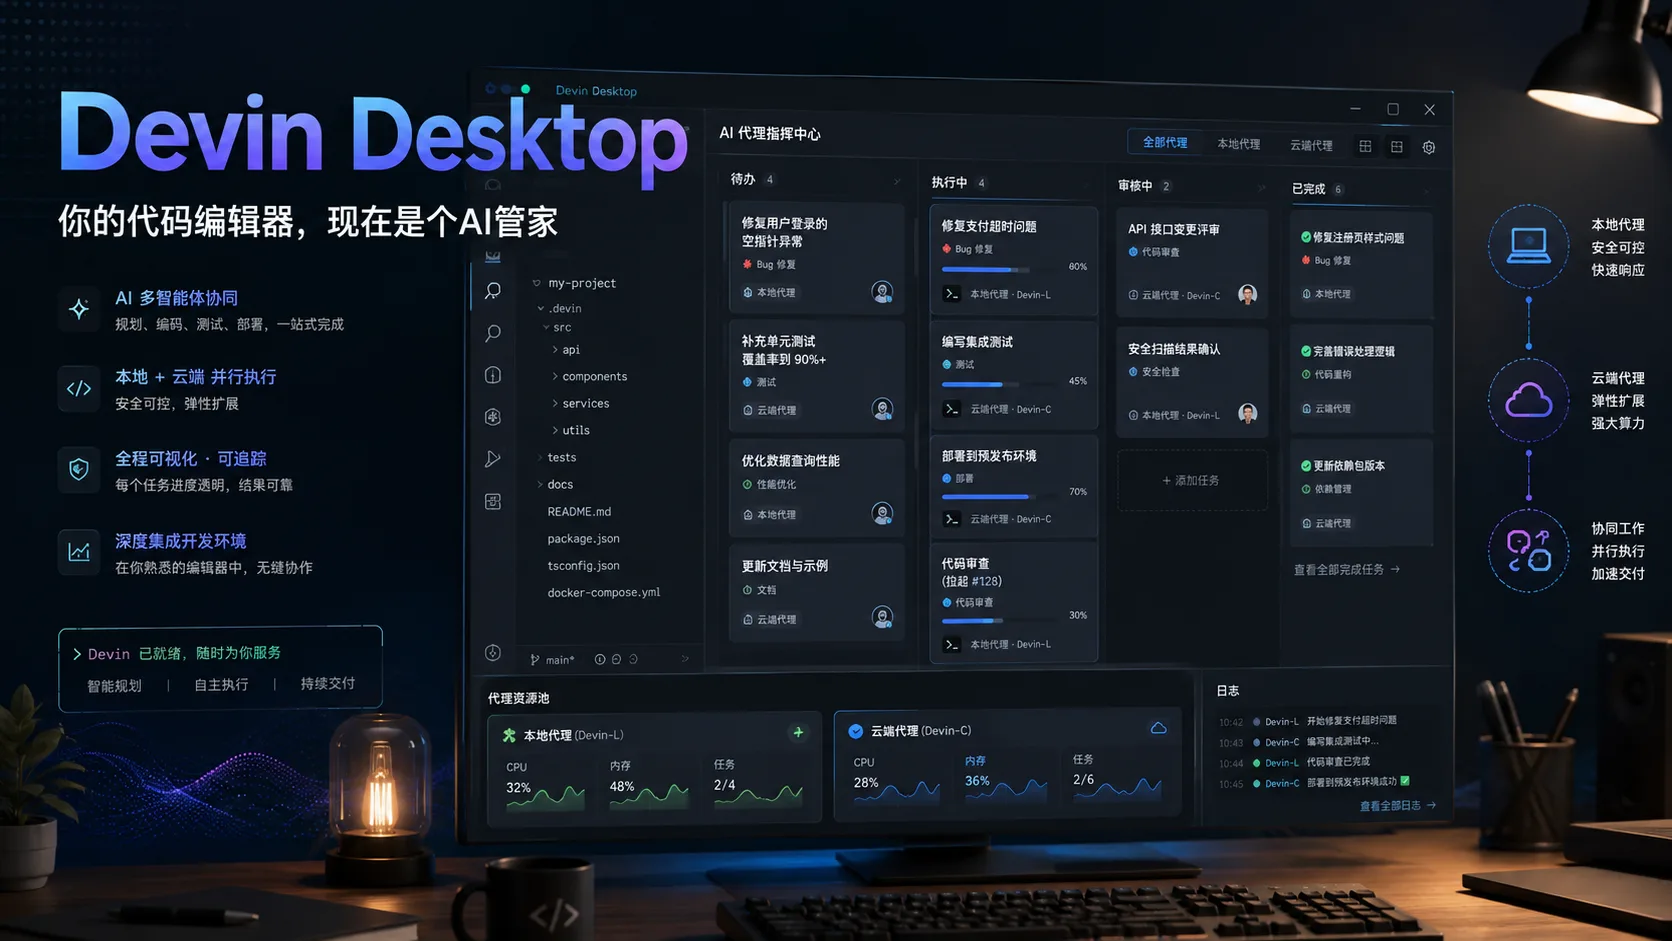Toggle the green check on 修复注册页样式问题

pos(1306,237)
